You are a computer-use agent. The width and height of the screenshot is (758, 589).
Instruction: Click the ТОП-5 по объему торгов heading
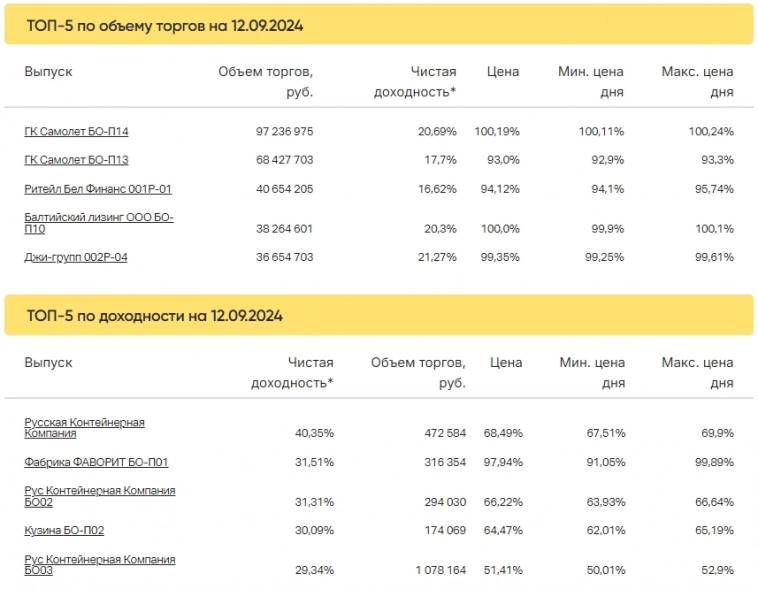165,26
